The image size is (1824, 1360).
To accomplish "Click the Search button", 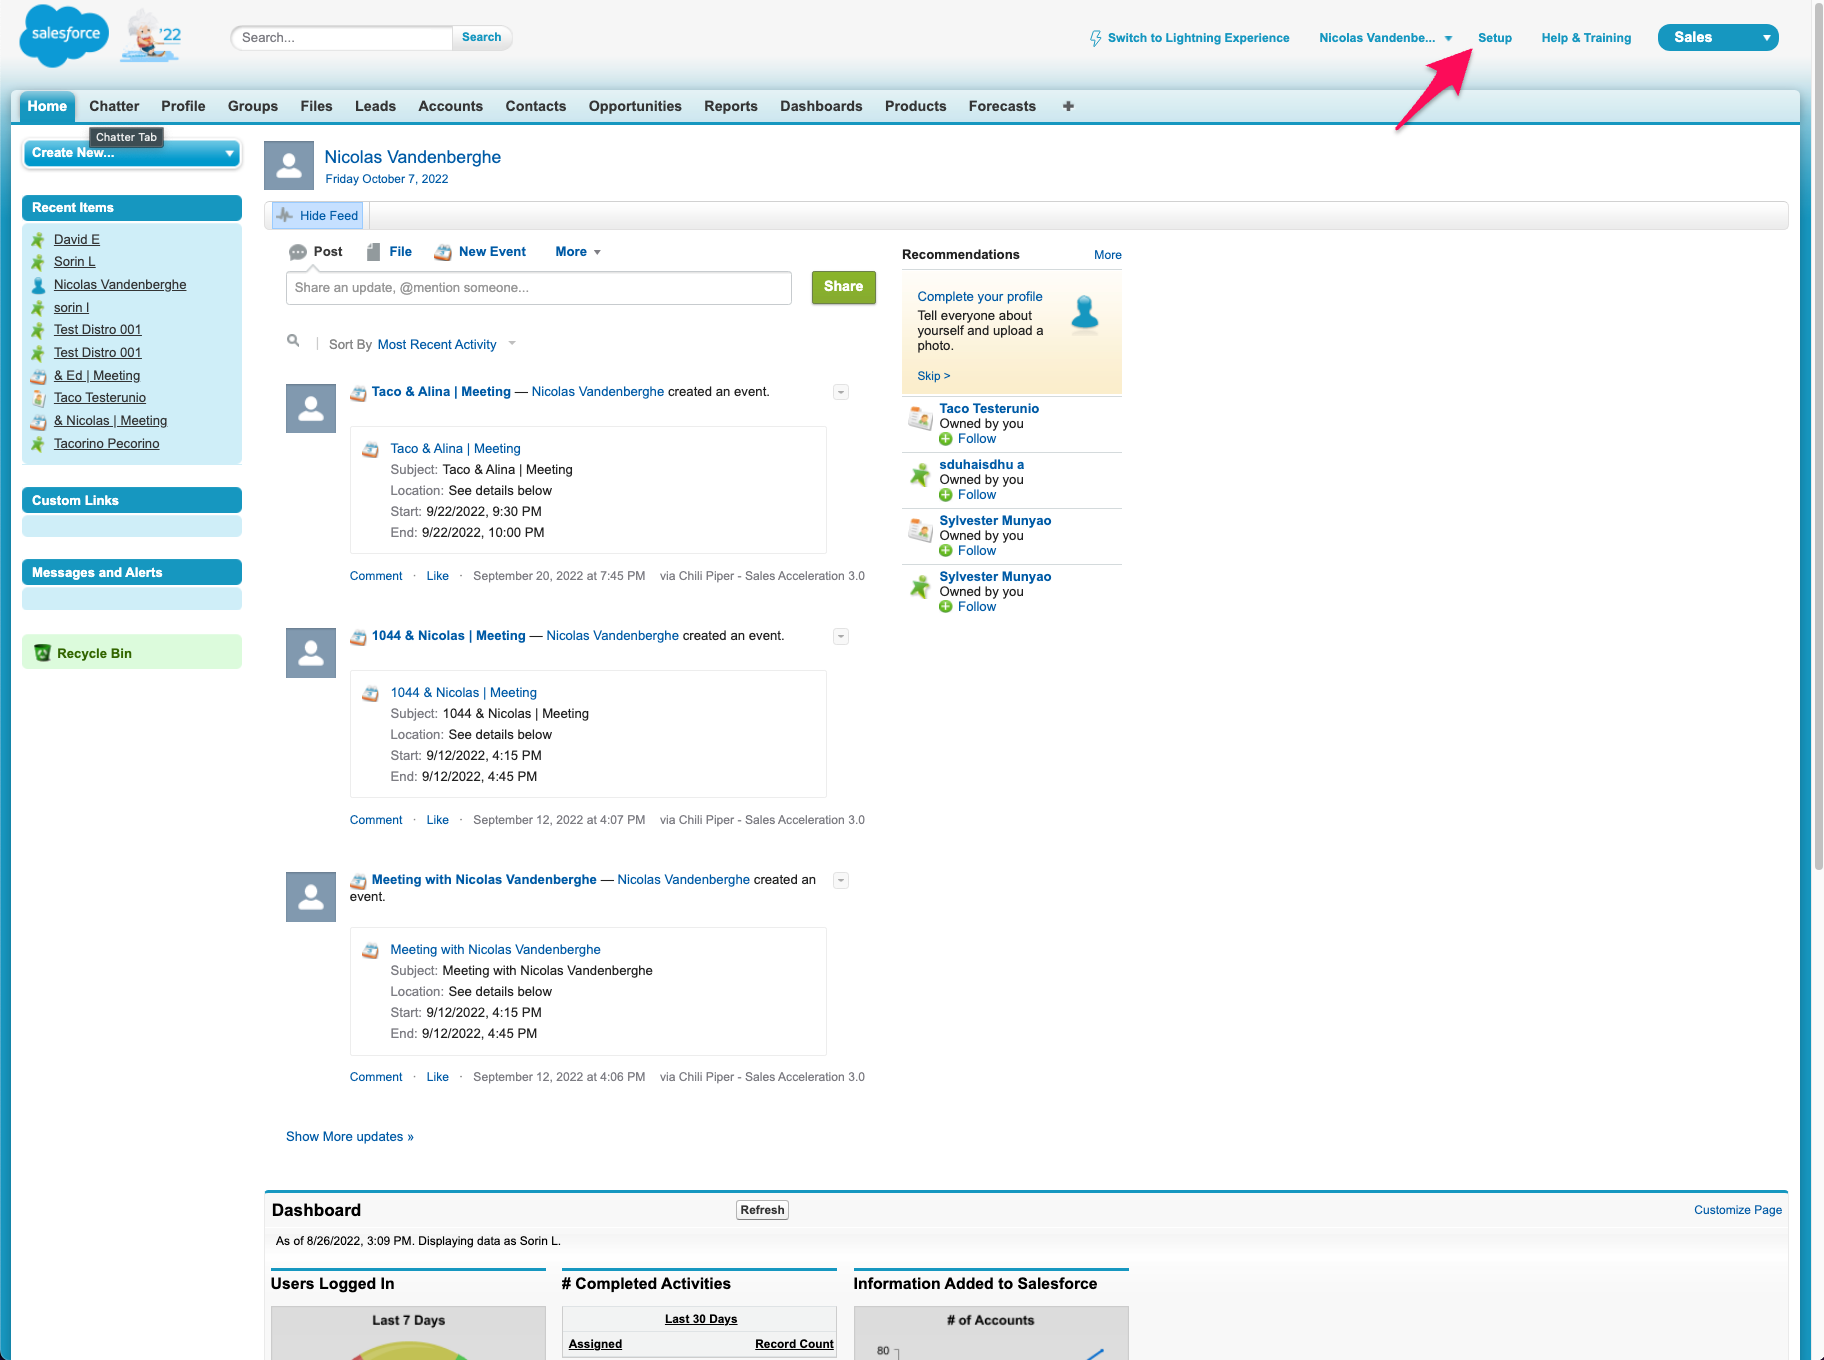I will click(x=482, y=37).
